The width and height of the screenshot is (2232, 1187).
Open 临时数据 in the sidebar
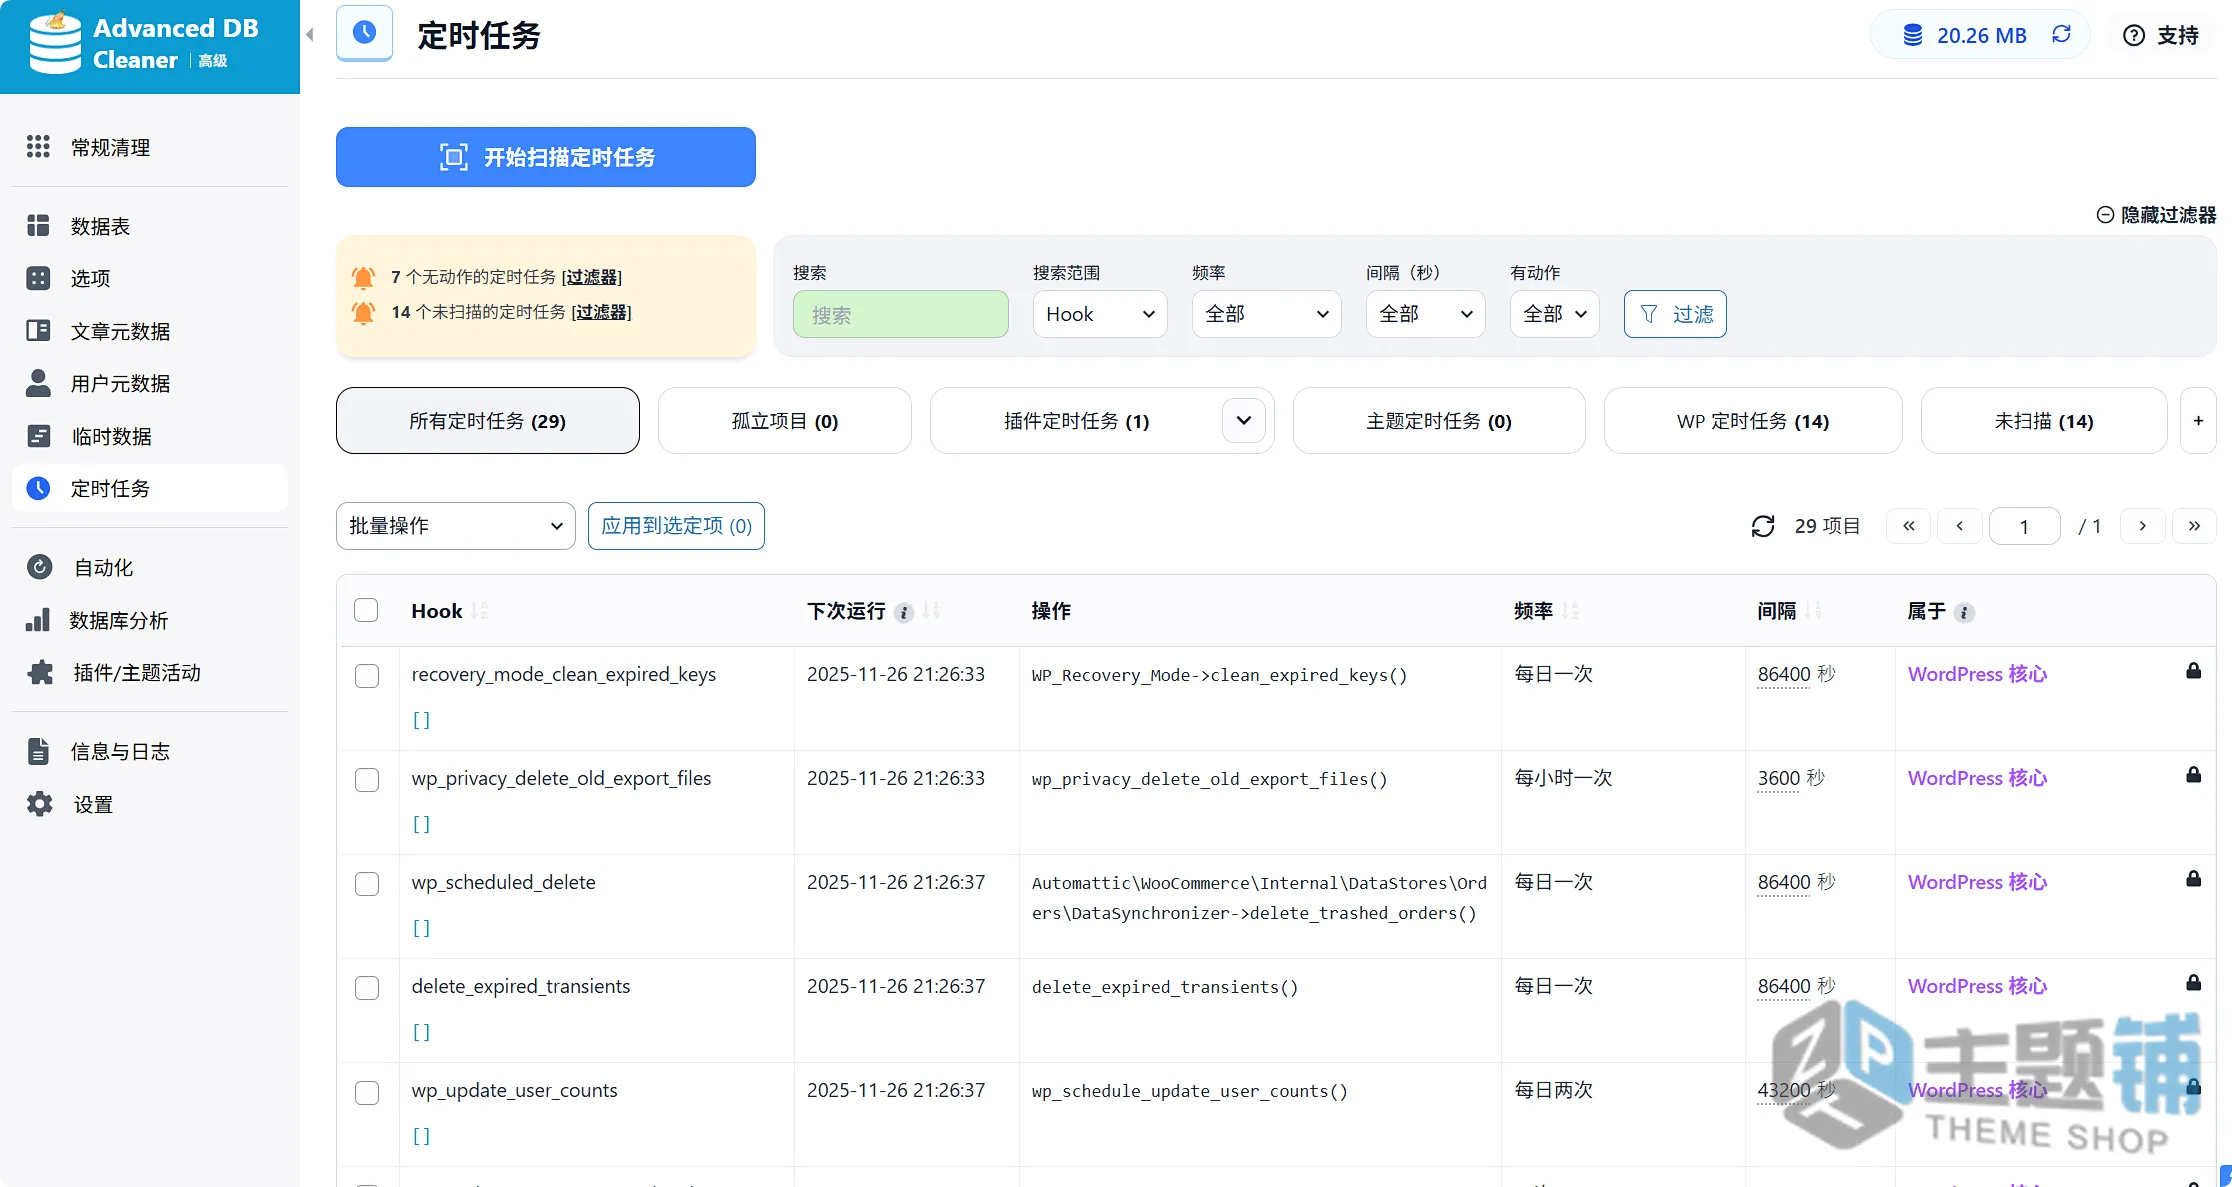[x=150, y=436]
